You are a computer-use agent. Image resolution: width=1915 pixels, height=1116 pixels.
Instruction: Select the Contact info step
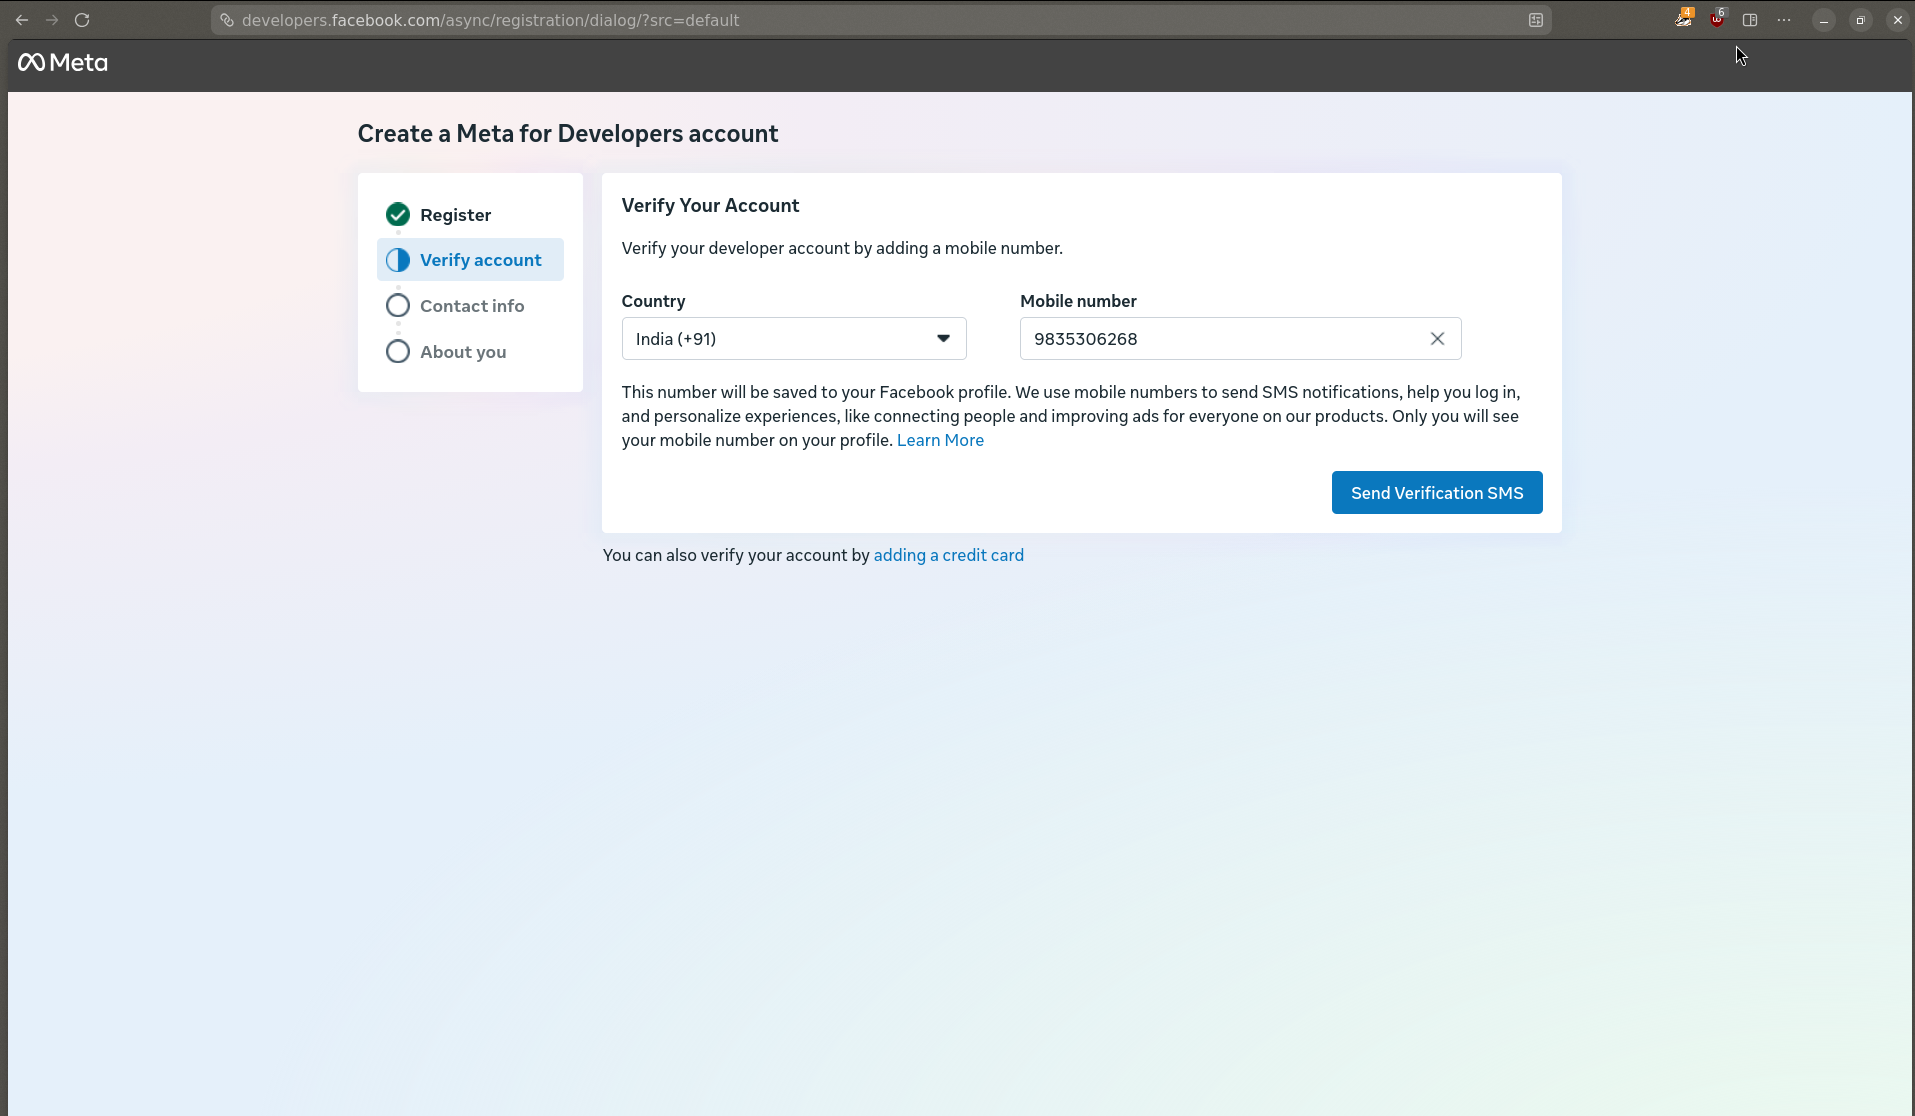[470, 306]
